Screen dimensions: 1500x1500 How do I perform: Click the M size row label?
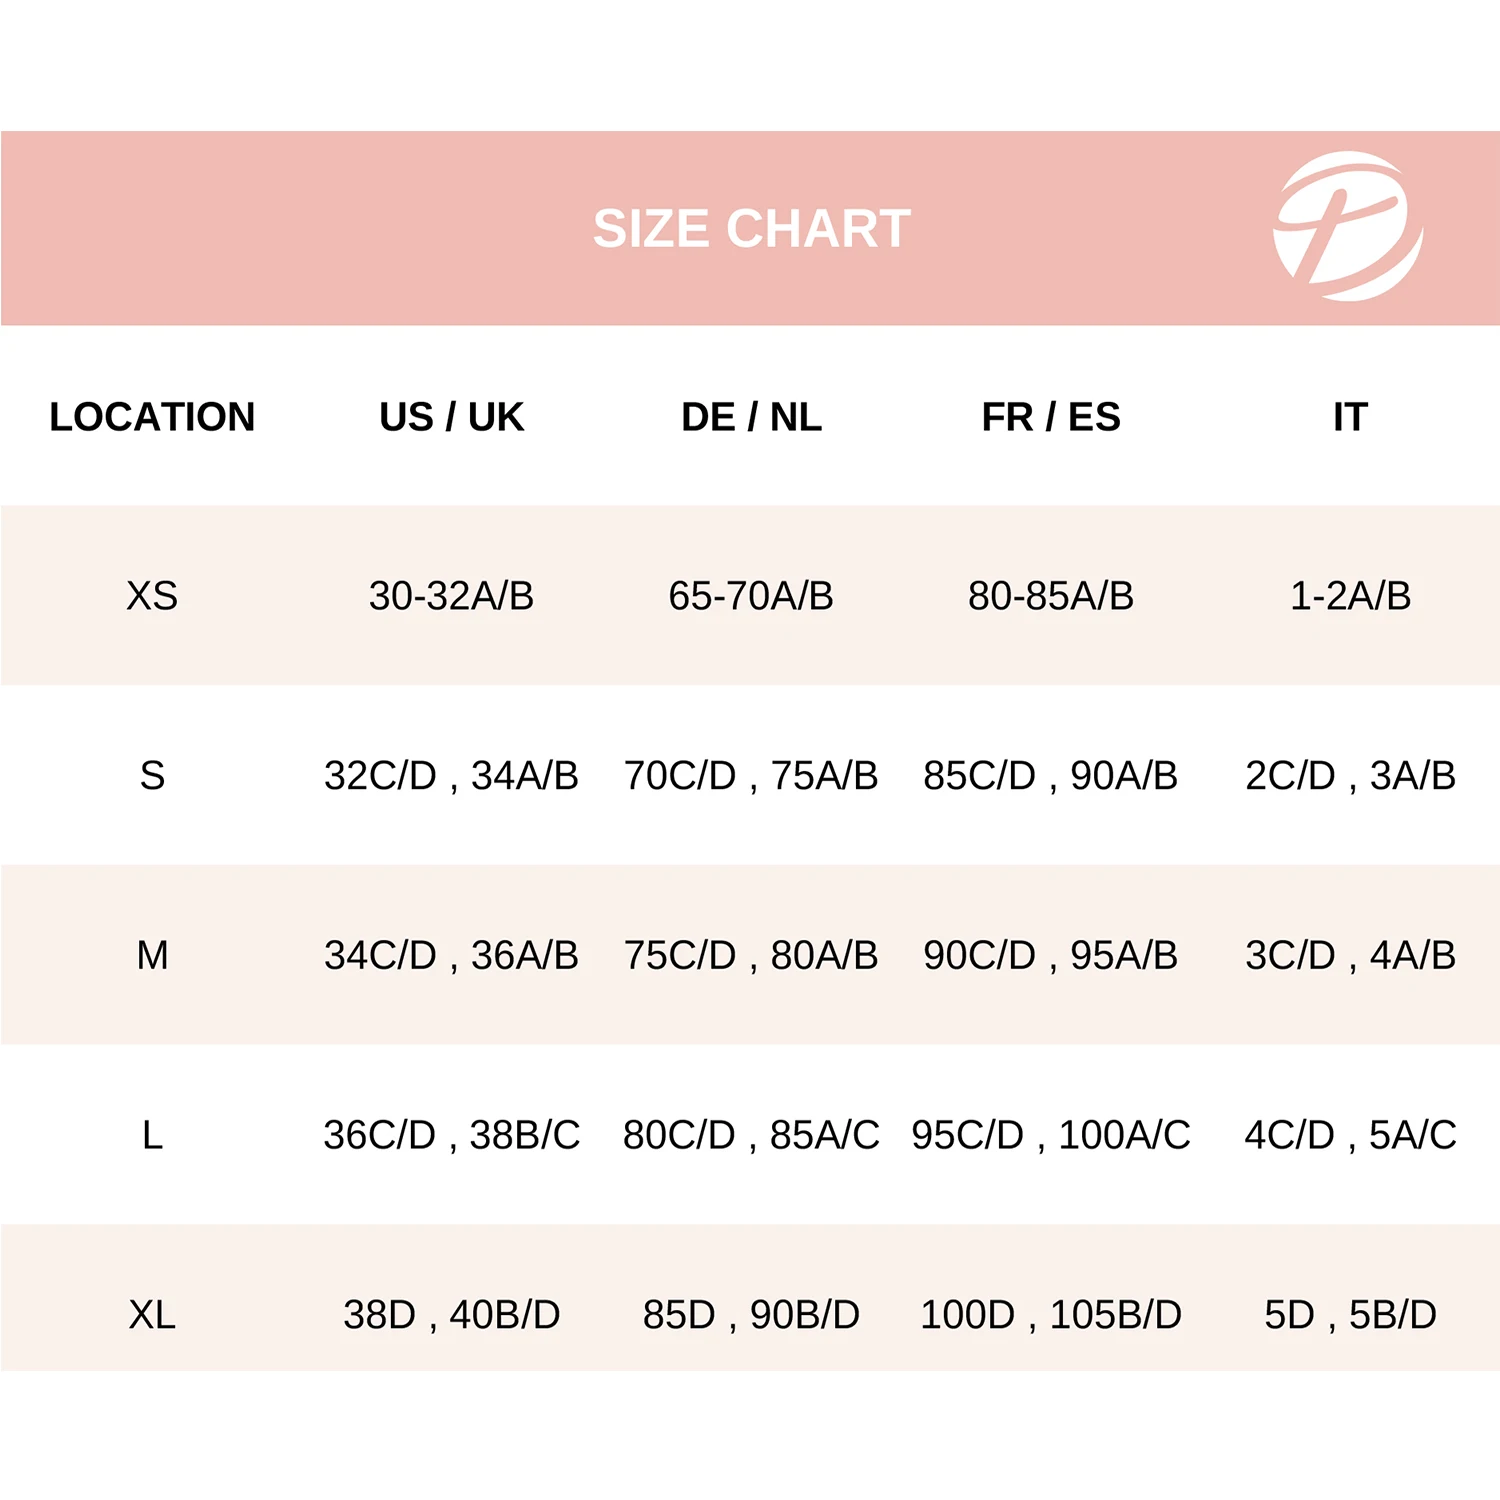(x=152, y=955)
